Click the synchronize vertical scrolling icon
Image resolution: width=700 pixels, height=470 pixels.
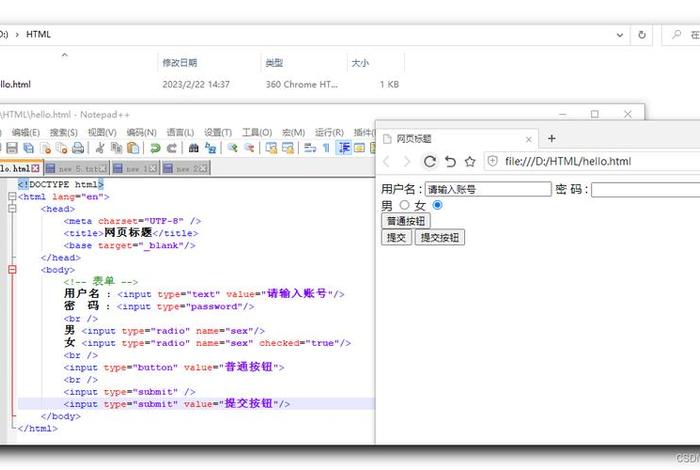click(x=271, y=148)
